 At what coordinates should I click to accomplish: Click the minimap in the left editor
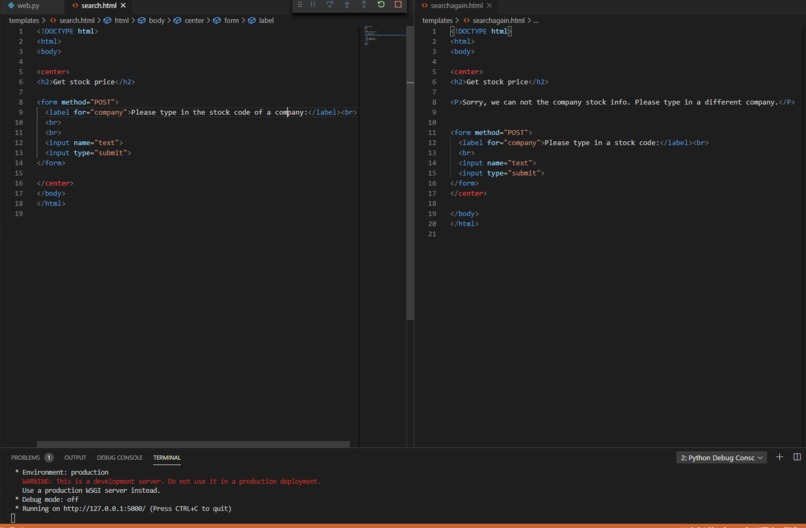tap(383, 36)
